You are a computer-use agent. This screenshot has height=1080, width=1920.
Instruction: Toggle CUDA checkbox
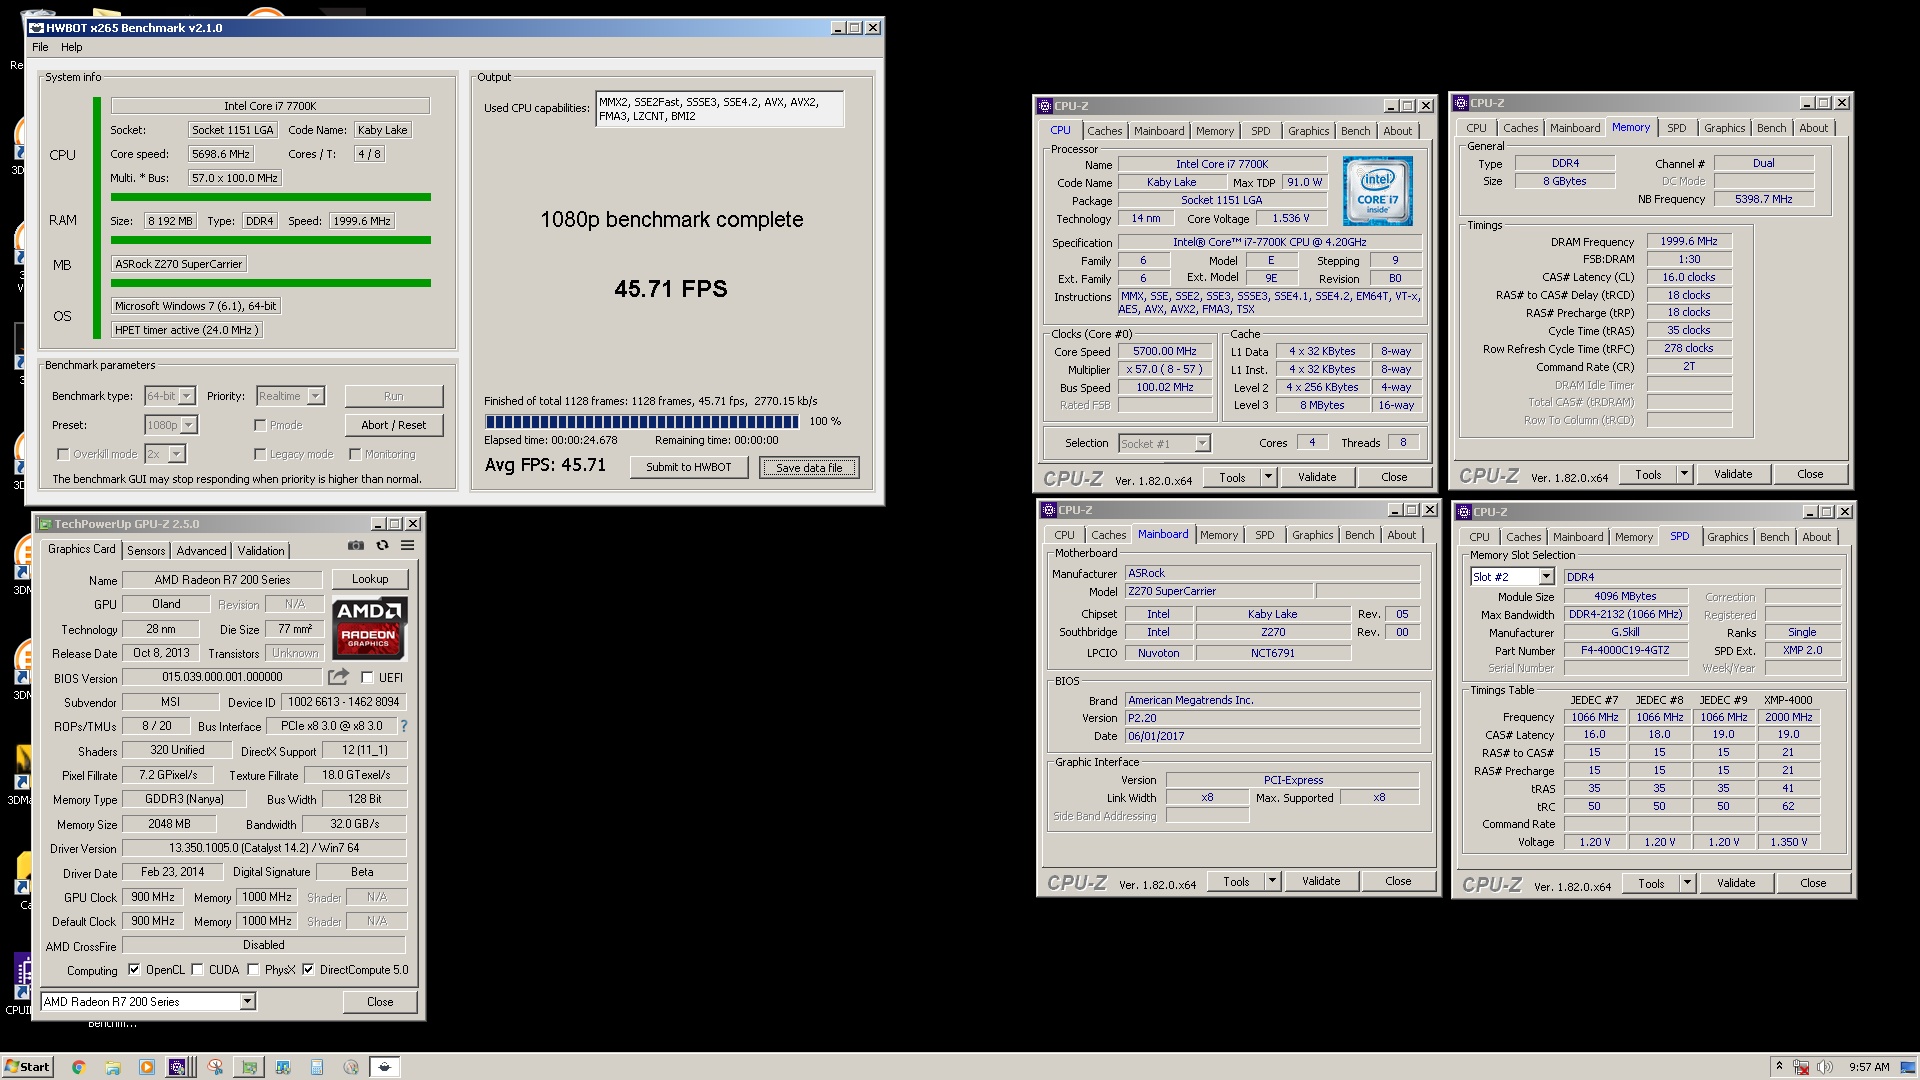(x=197, y=969)
